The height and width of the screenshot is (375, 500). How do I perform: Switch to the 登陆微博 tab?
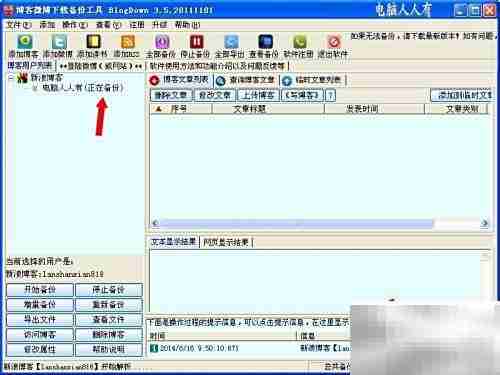pyautogui.click(x=101, y=66)
